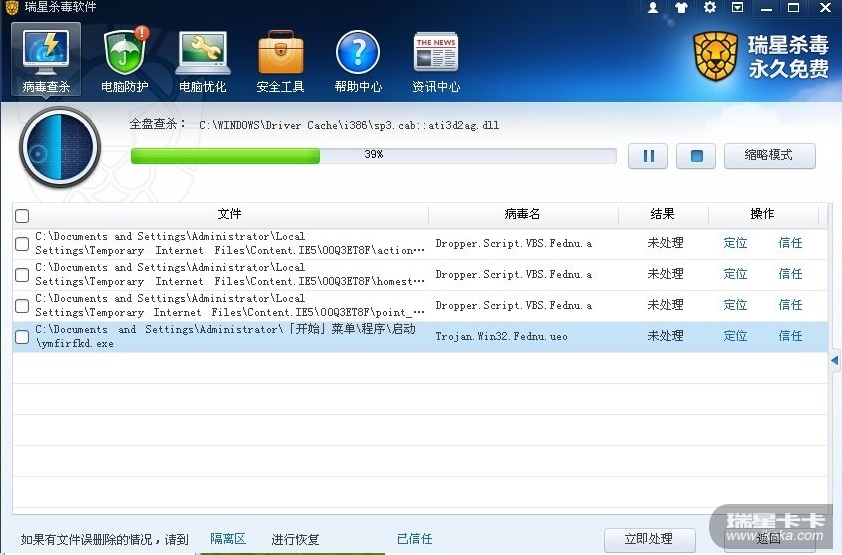Click 信任 for the ymfirfkd.exe row
This screenshot has width=842, height=555.
coord(790,337)
